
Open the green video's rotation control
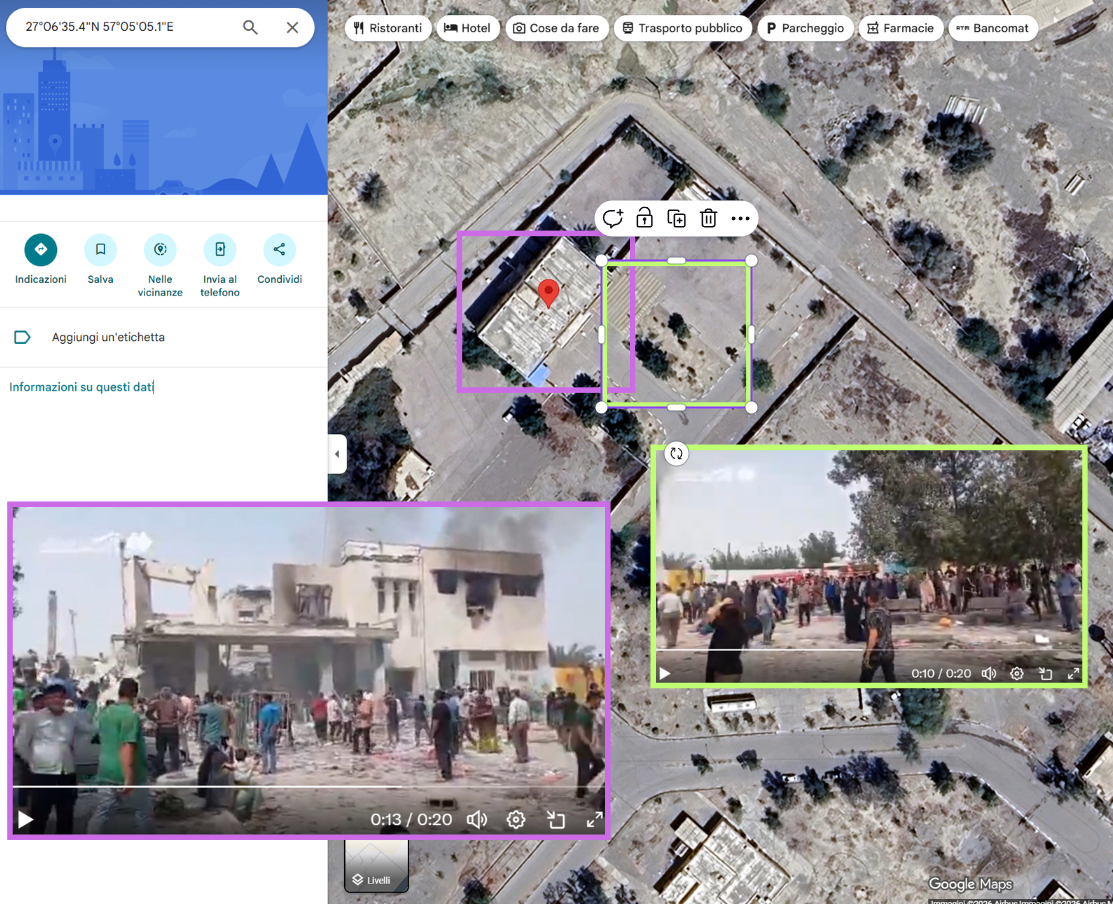676,453
